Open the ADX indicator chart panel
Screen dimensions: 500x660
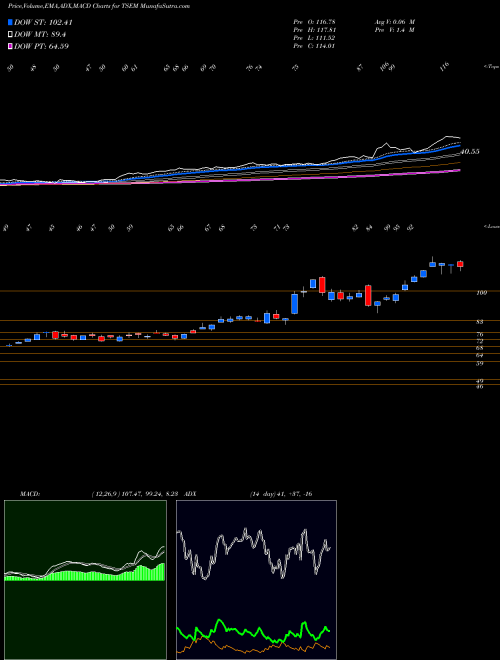pyautogui.click(x=256, y=580)
